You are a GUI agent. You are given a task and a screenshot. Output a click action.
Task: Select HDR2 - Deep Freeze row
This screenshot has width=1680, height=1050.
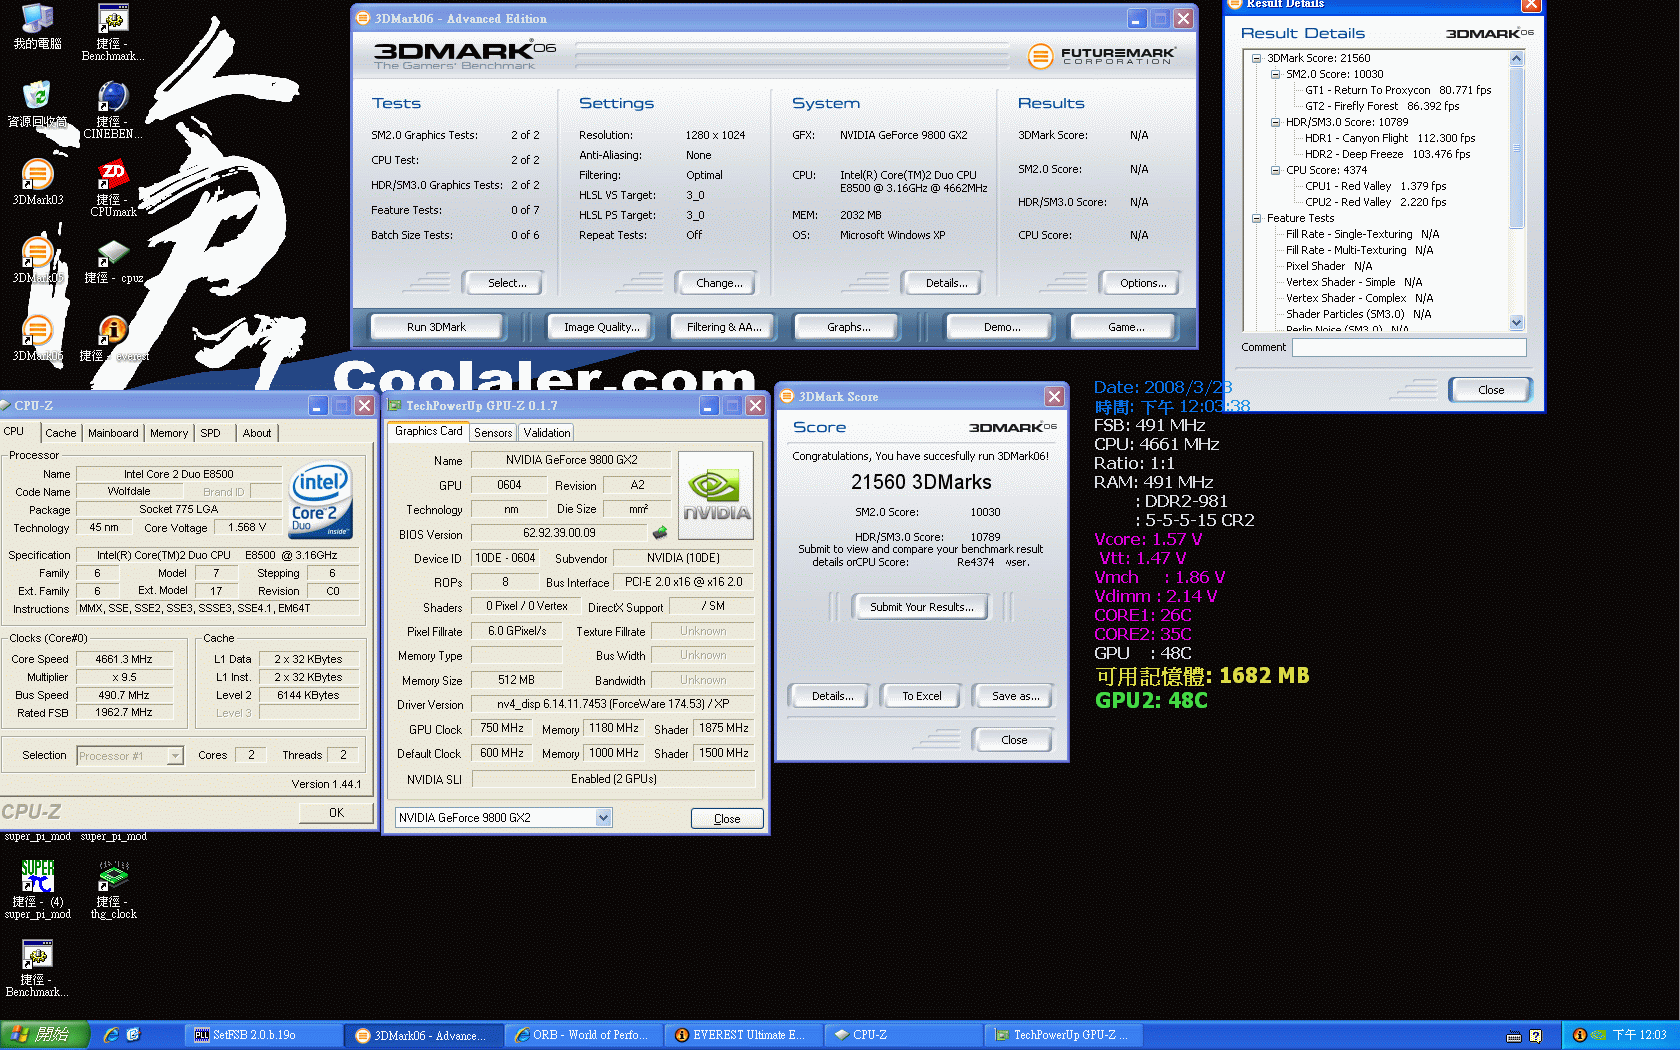pos(1387,154)
